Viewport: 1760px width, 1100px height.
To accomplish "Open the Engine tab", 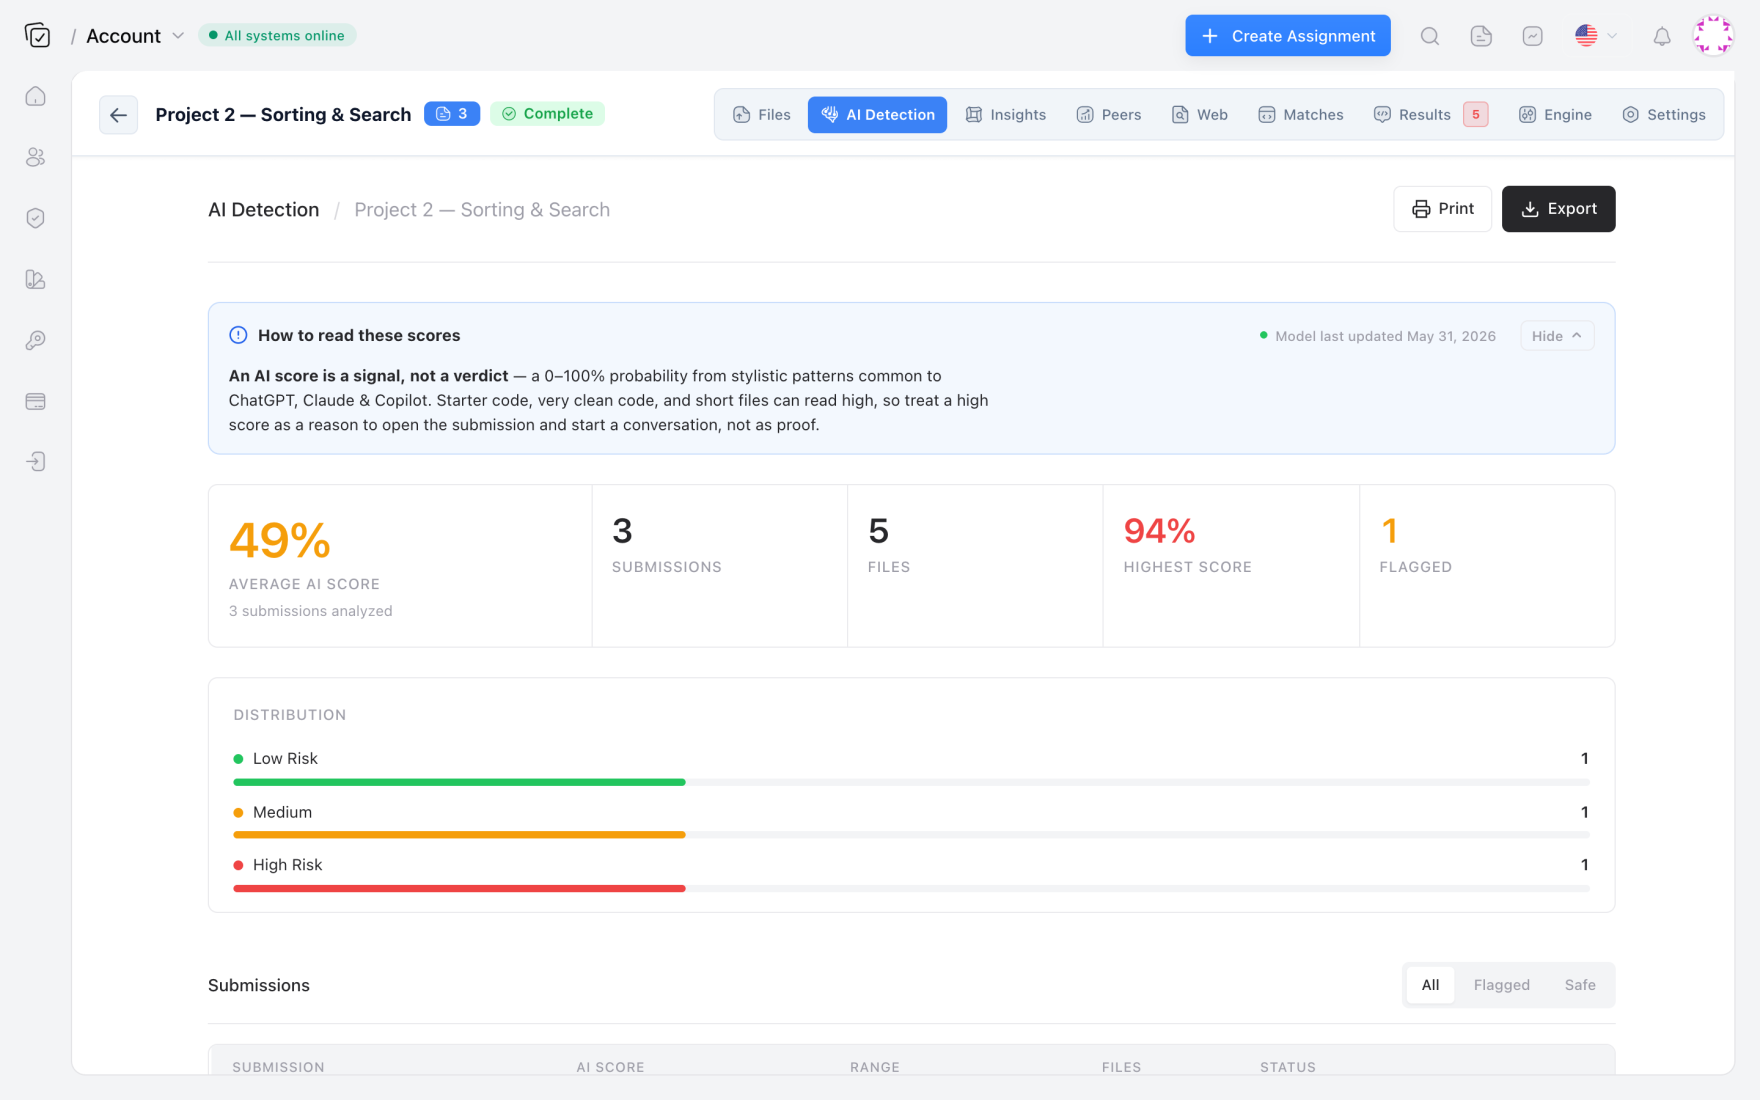I will [x=1555, y=115].
